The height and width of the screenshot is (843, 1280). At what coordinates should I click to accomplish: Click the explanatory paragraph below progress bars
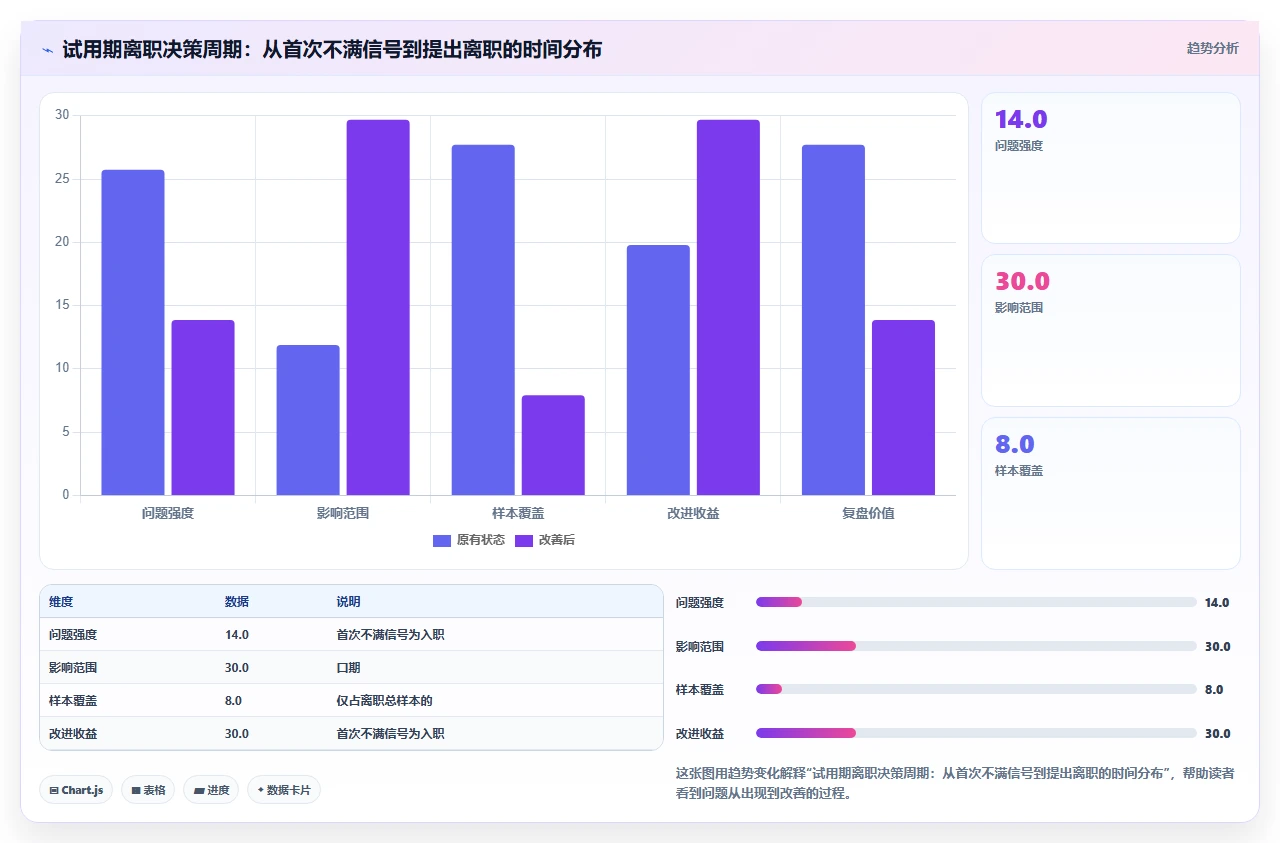[956, 783]
